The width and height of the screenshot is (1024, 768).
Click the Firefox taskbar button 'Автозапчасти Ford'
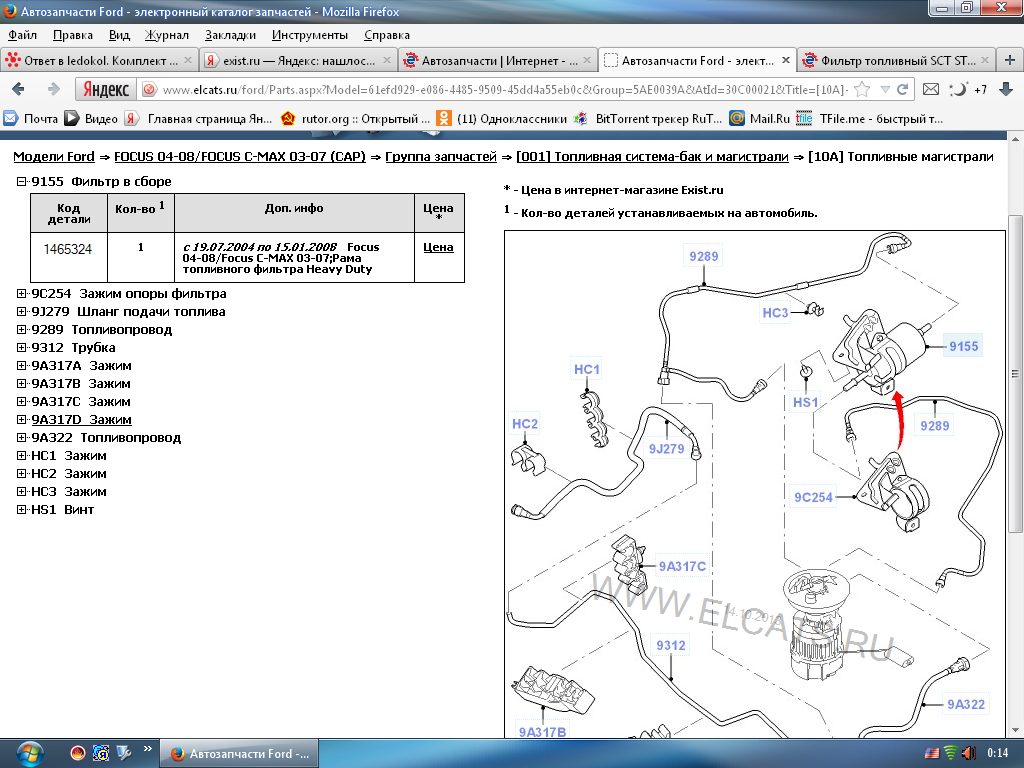coord(239,754)
